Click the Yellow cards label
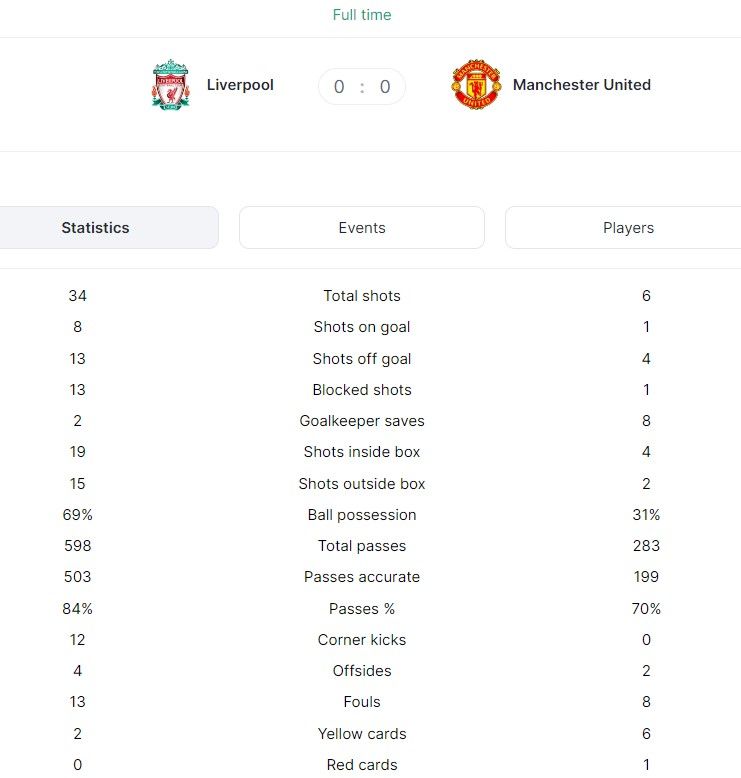 pos(362,734)
